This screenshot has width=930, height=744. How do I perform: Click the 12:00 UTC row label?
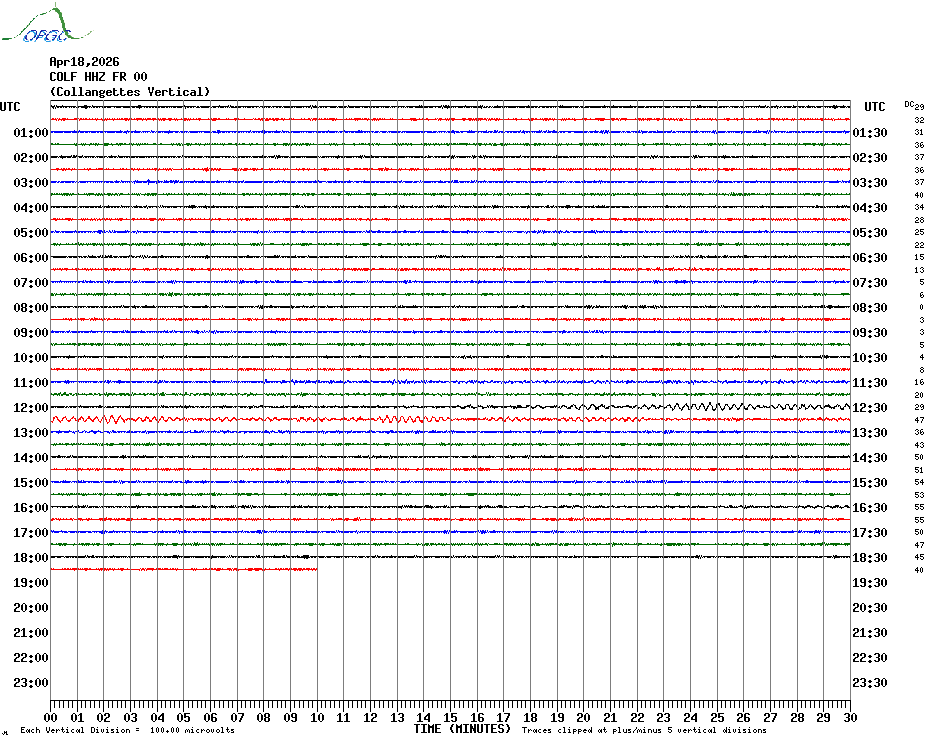31,408
